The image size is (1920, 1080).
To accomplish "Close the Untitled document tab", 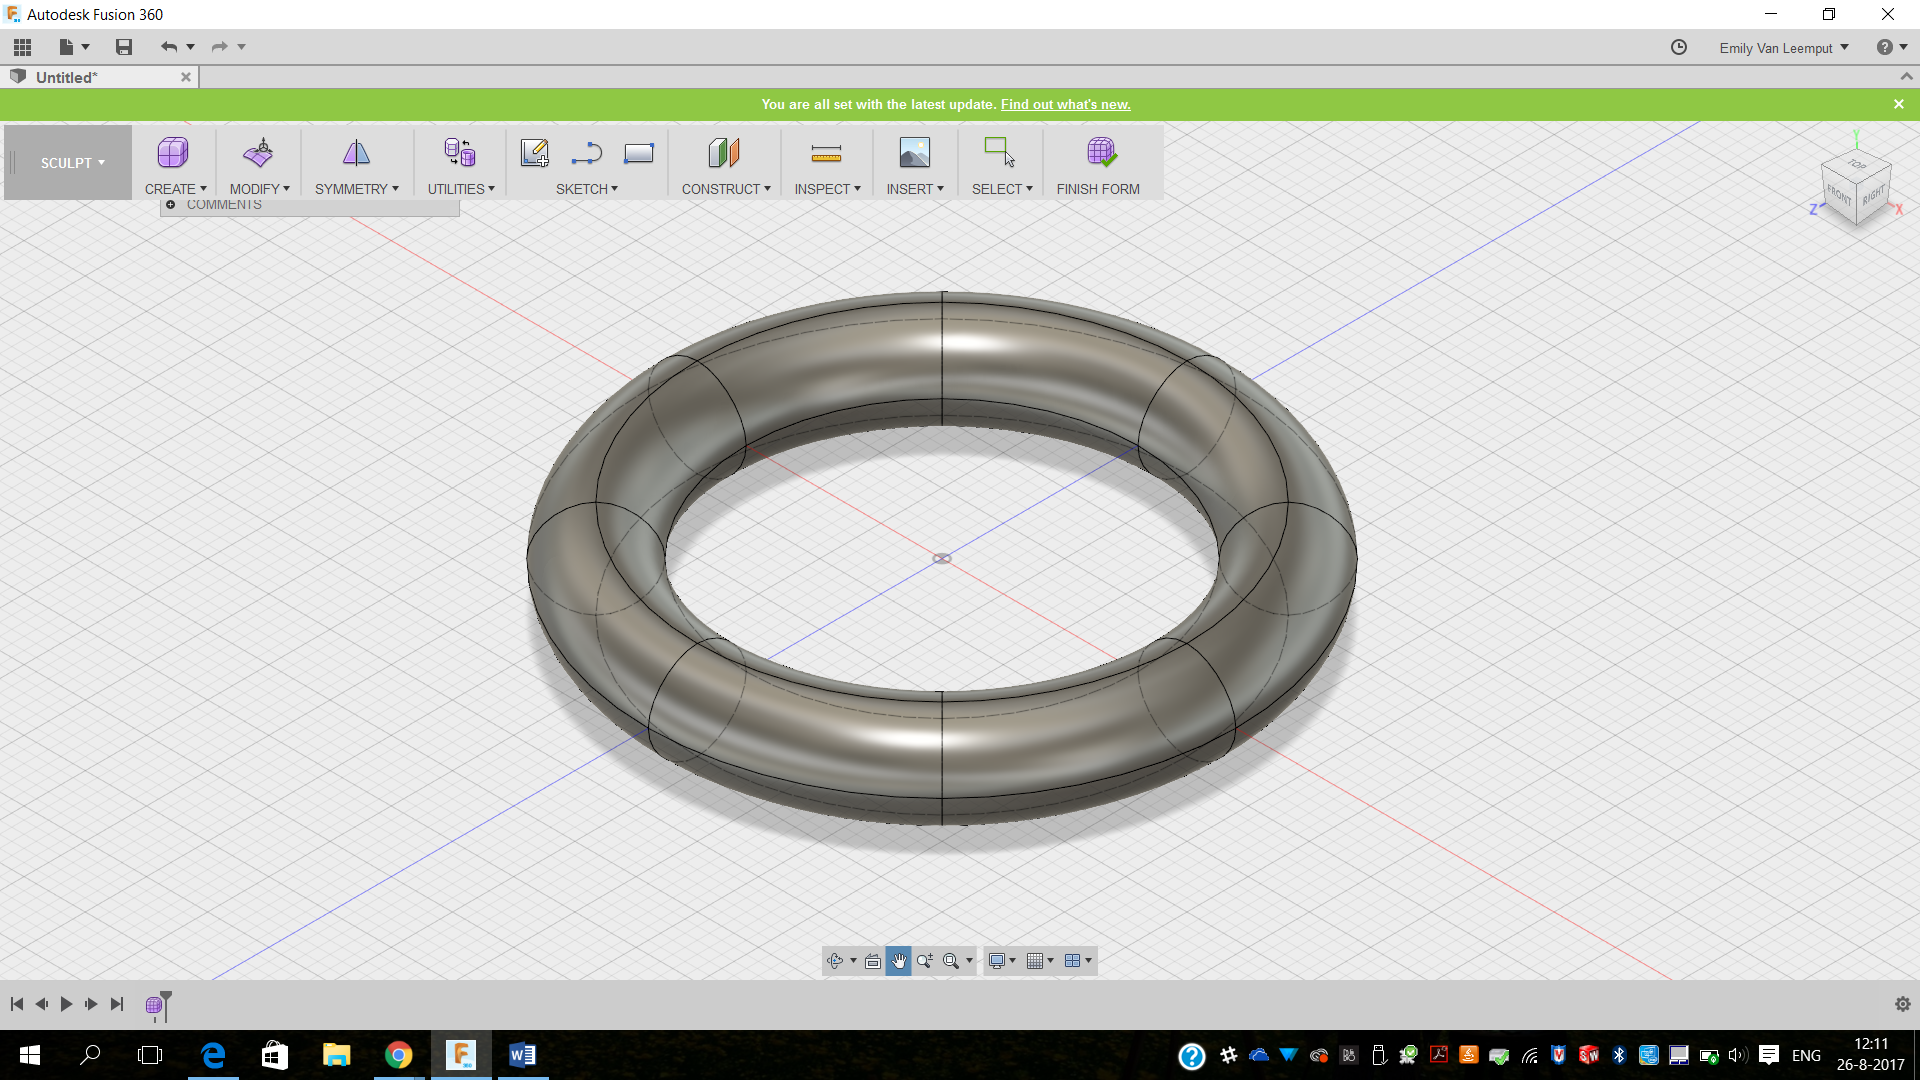I will [x=186, y=77].
